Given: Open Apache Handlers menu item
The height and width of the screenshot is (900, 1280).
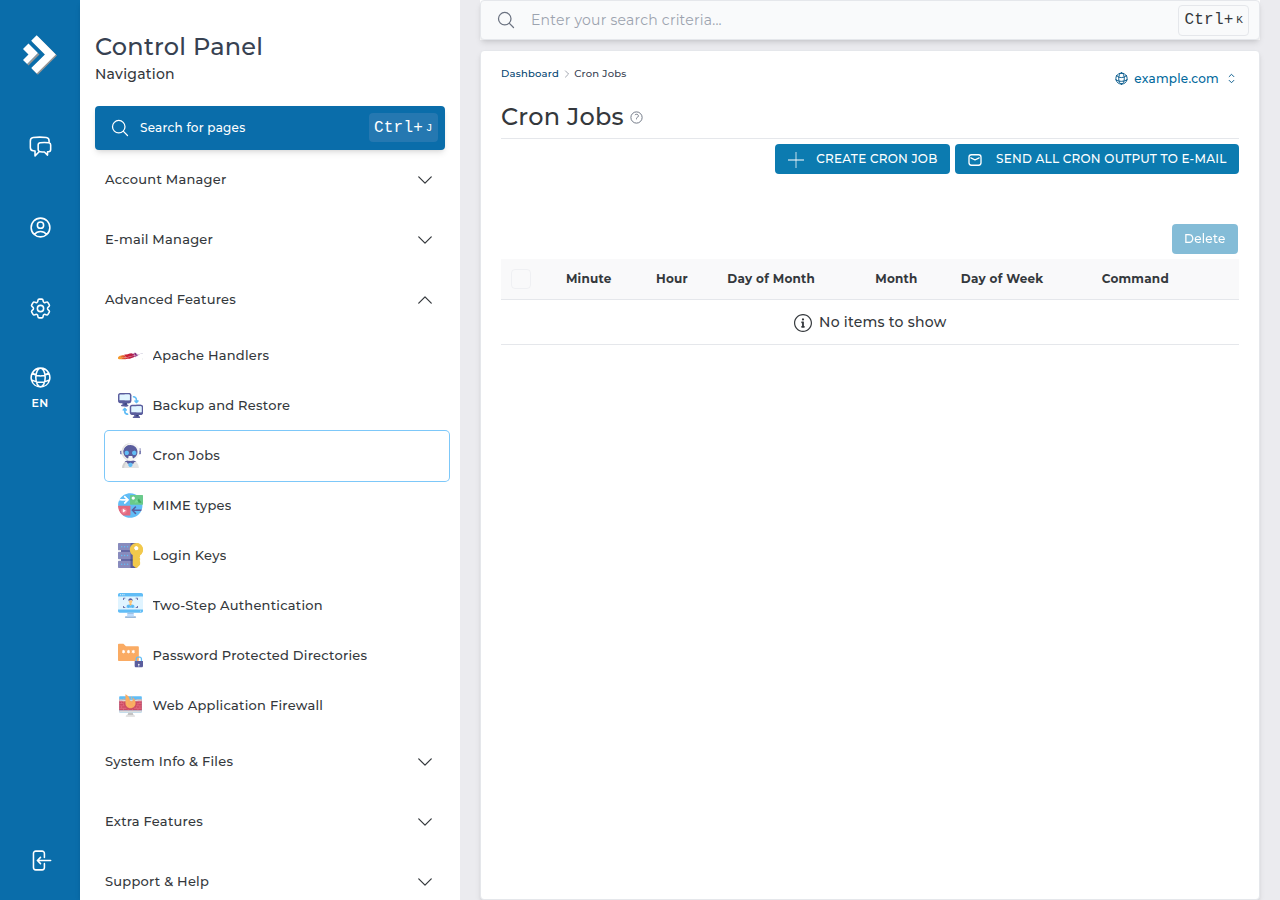Looking at the screenshot, I should pyautogui.click(x=277, y=356).
